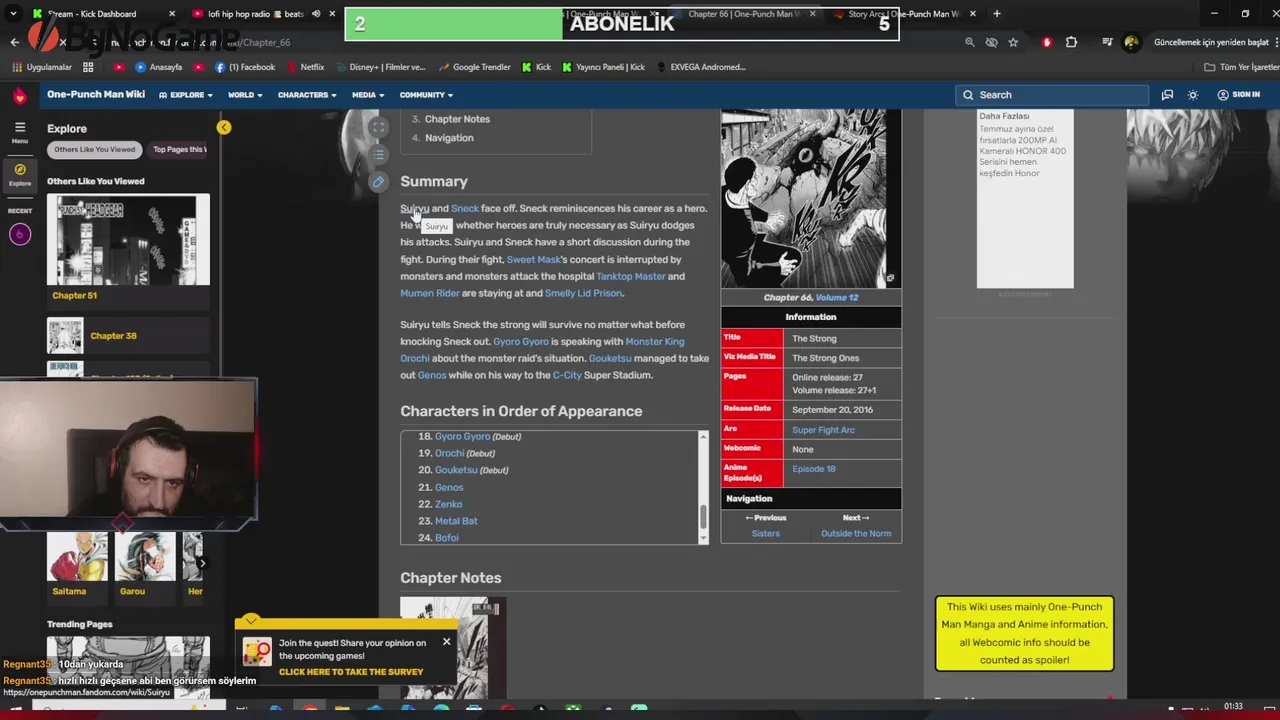Bookmark this page with star icon
This screenshot has width=1280, height=720.
[1013, 43]
